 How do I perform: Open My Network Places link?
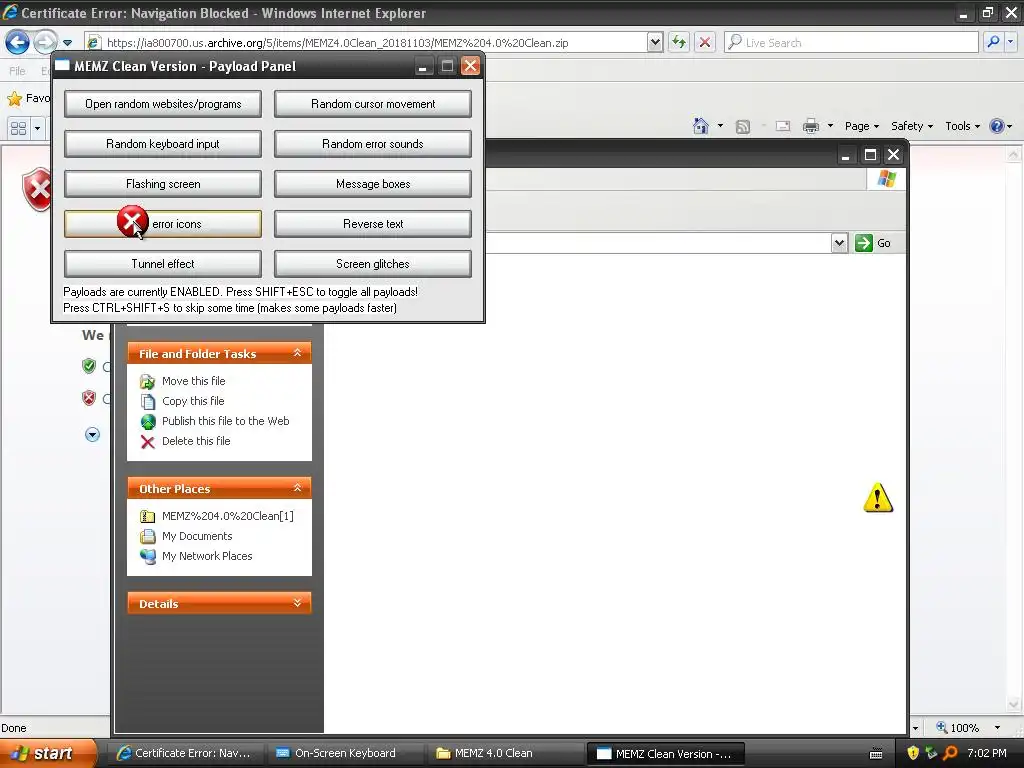coord(206,556)
